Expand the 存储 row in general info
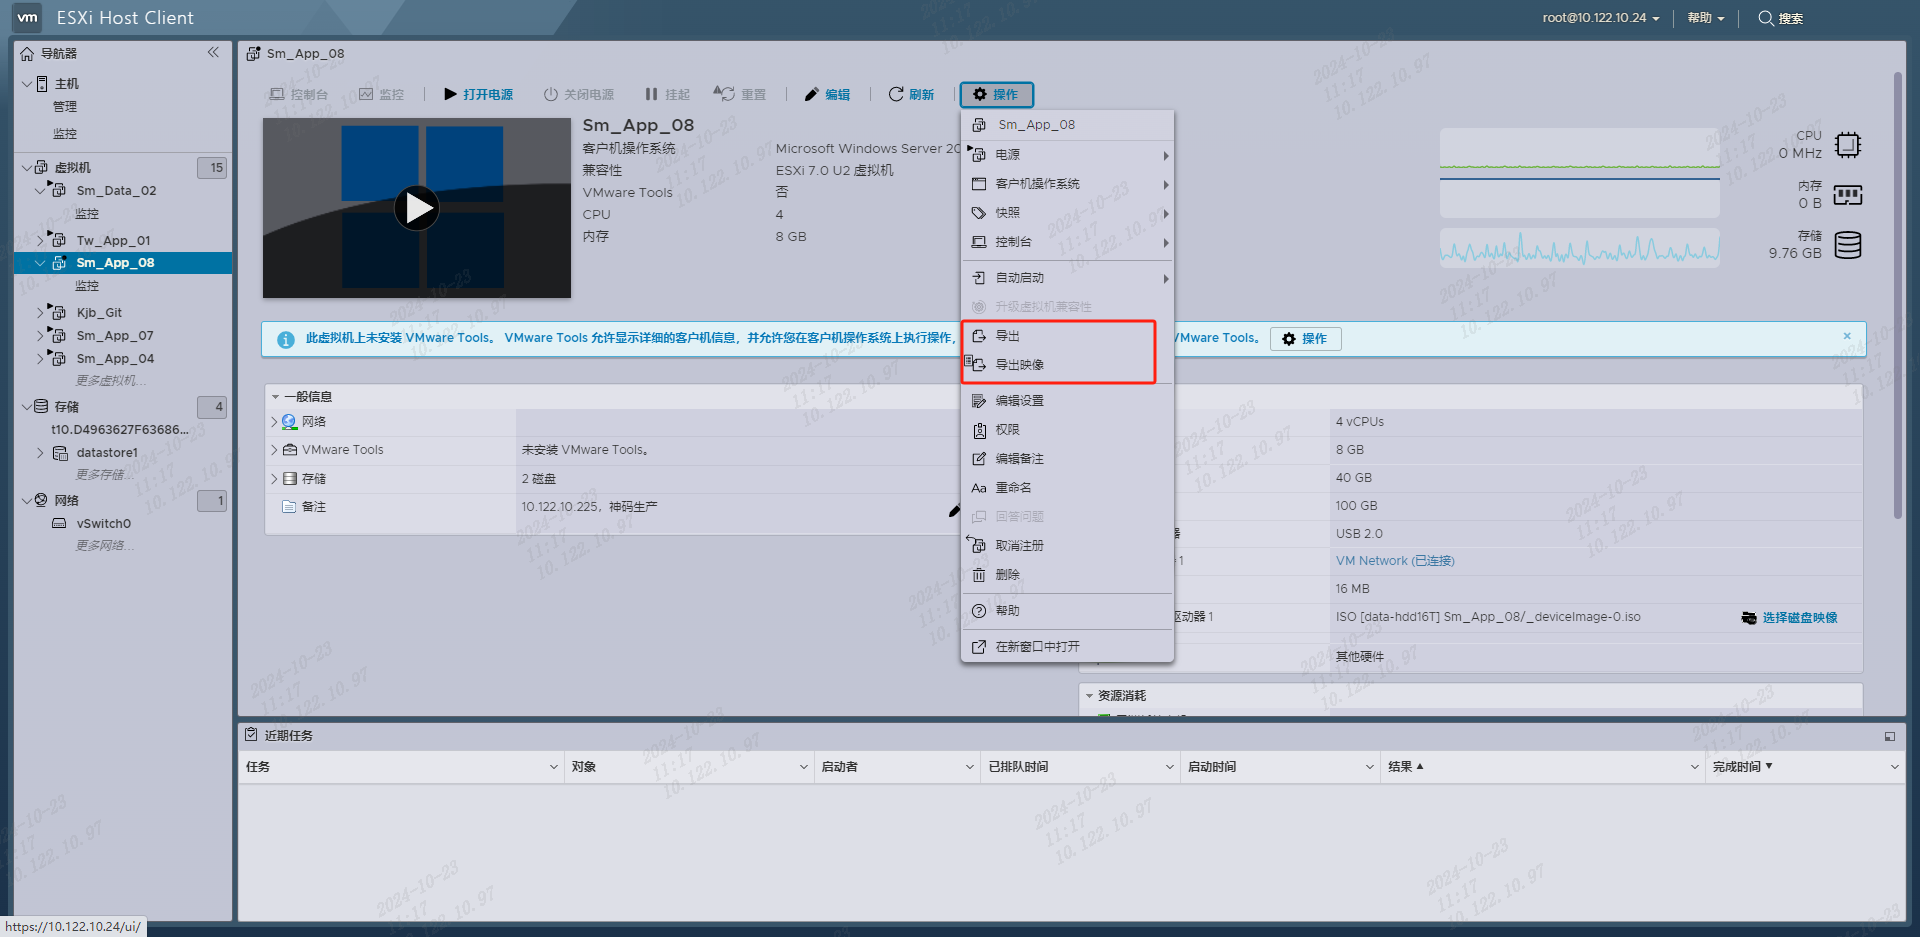The image size is (1920, 937). coord(274,479)
